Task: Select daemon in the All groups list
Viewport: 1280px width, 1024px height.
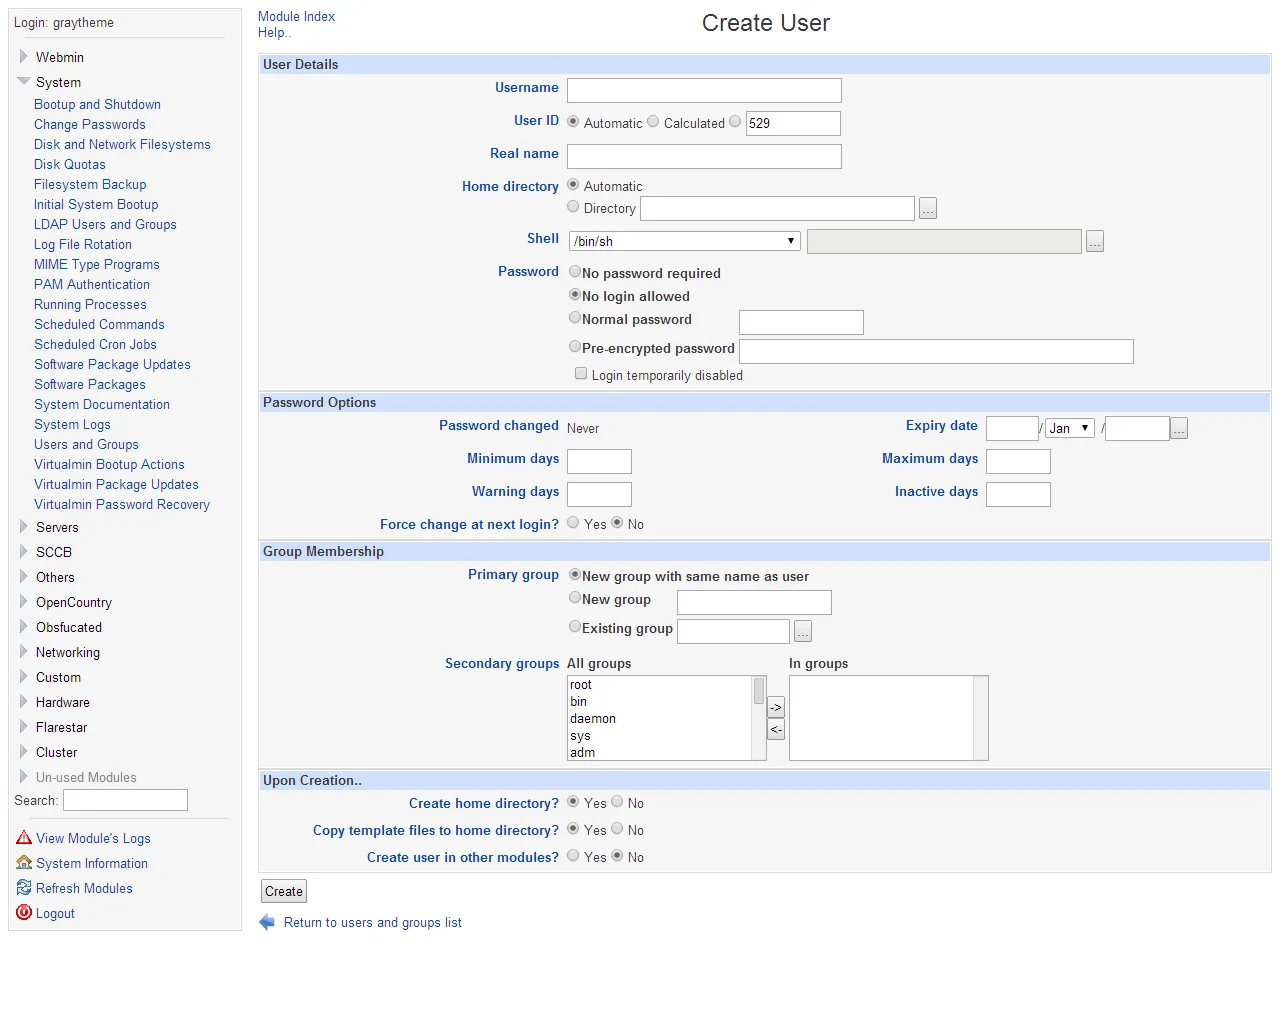Action: click(x=593, y=718)
